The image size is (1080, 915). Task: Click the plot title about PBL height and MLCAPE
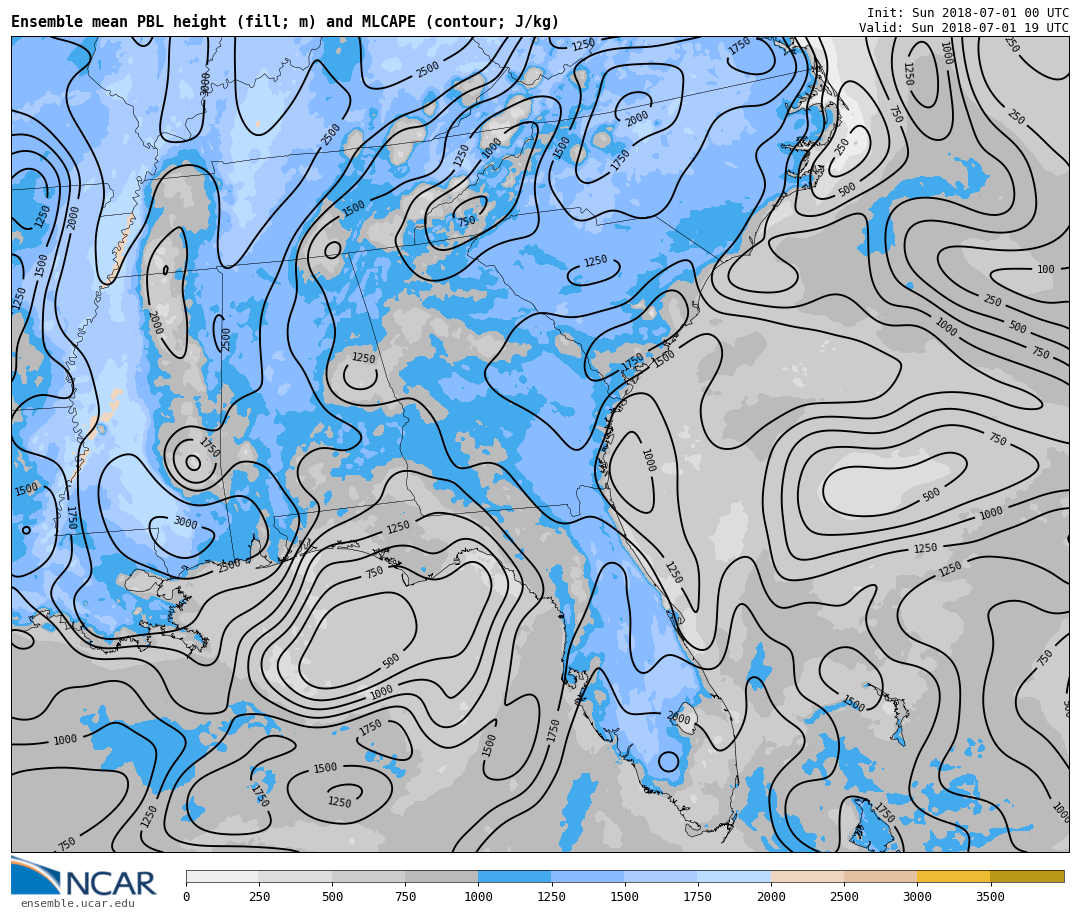[x=285, y=22]
